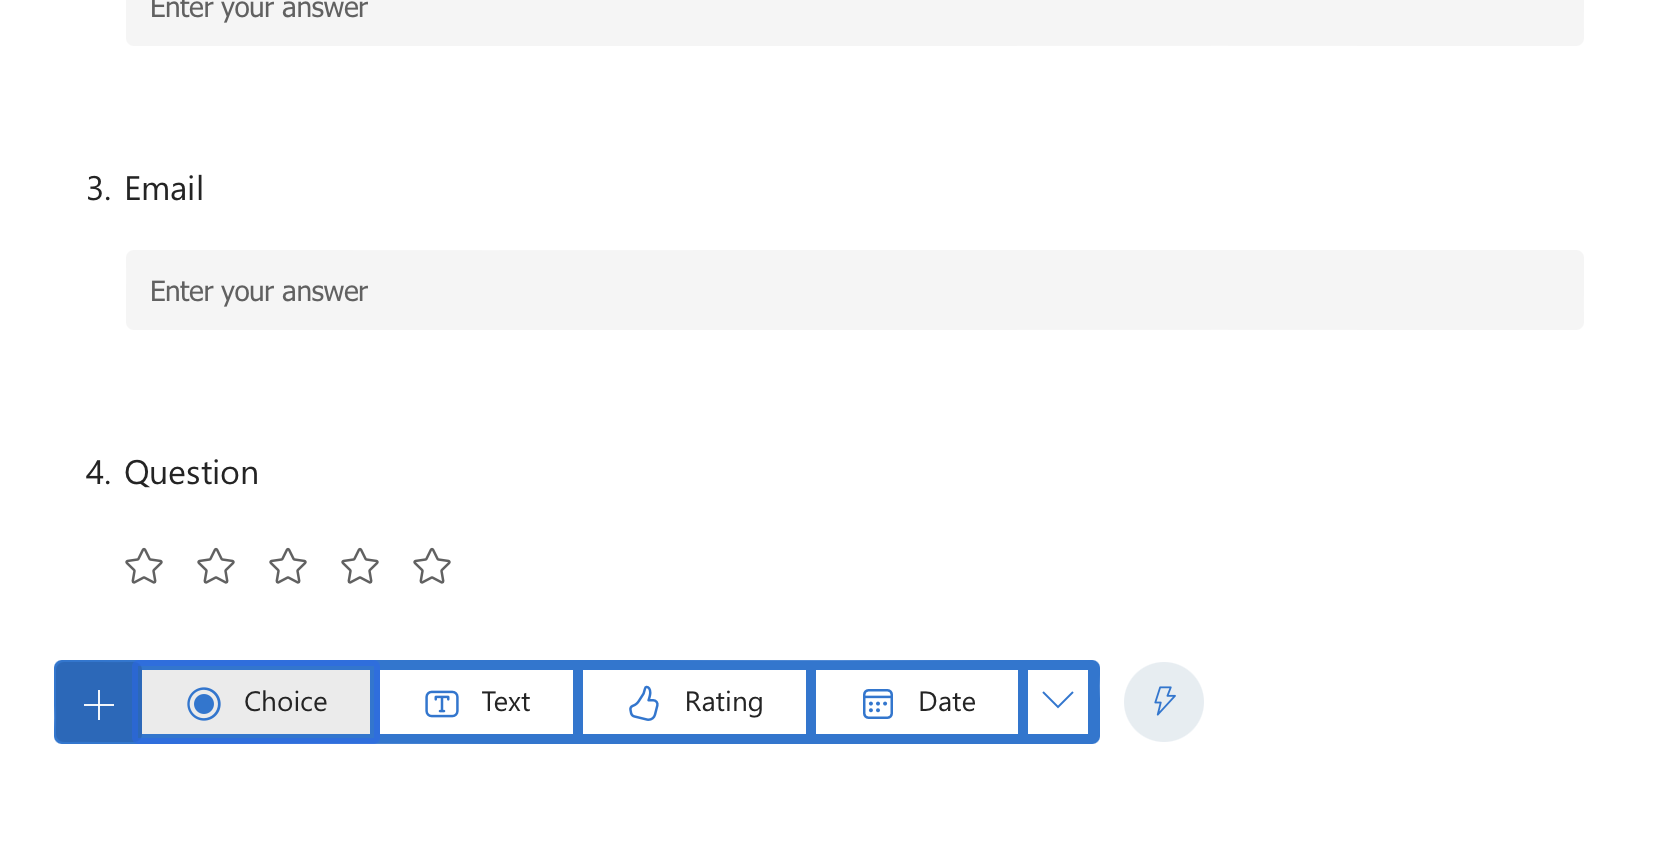Image resolution: width=1656 pixels, height=856 pixels.
Task: Click the Email question title
Action: 164,188
